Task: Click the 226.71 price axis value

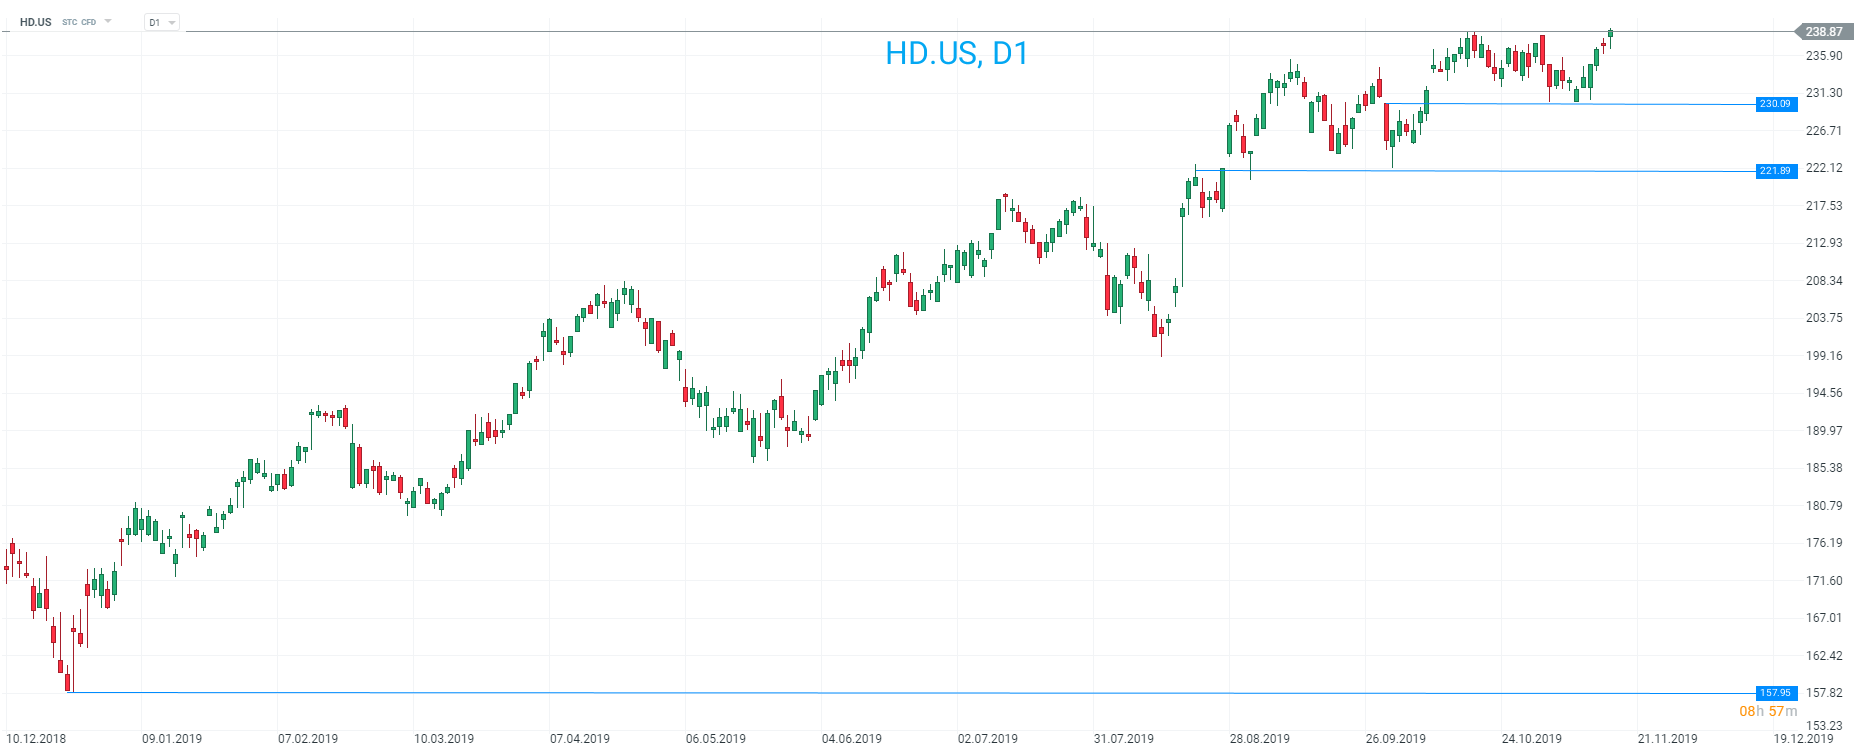Action: pos(1824,131)
